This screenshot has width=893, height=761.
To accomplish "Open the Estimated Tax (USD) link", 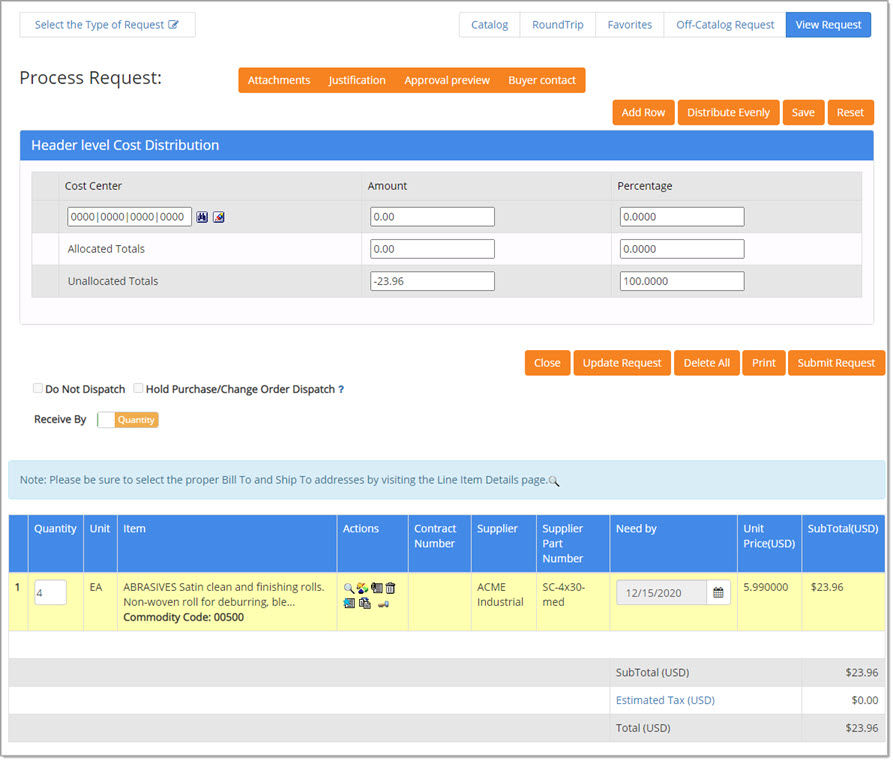I will tap(665, 701).
